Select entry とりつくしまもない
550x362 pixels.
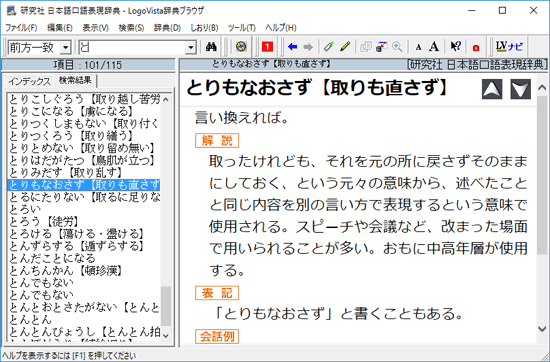pyautogui.click(x=84, y=124)
